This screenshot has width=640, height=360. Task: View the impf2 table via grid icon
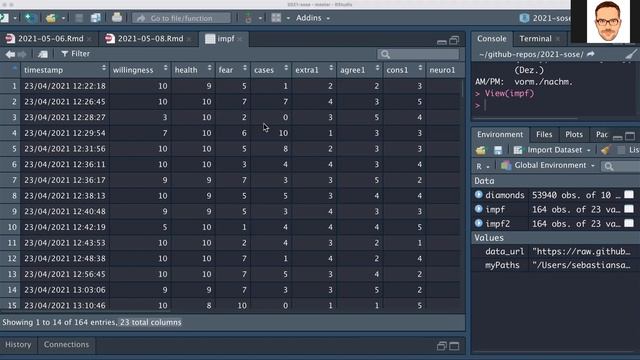tap(629, 223)
